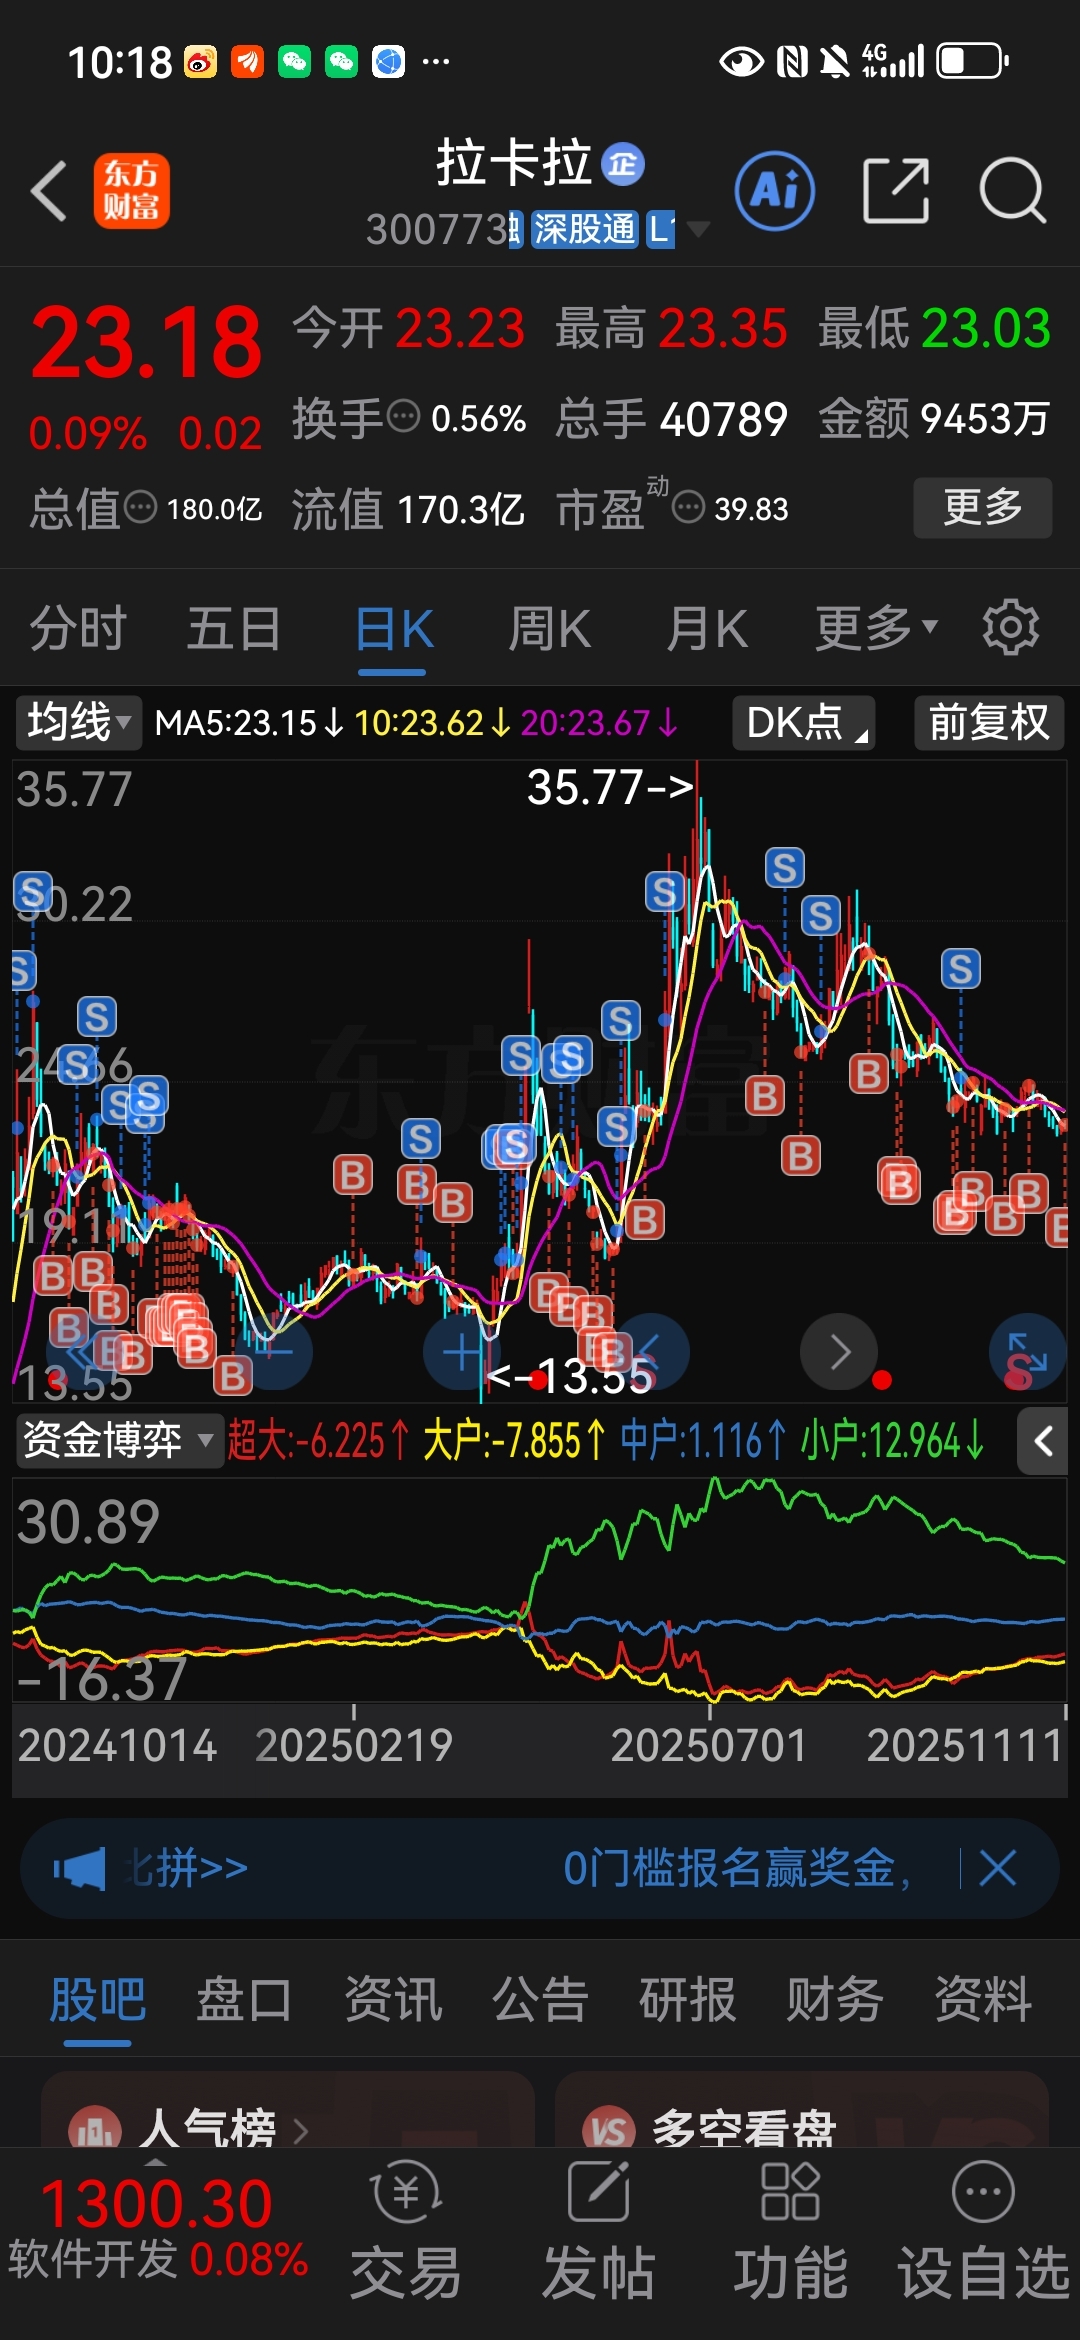Open 研报 tab

(688, 2001)
